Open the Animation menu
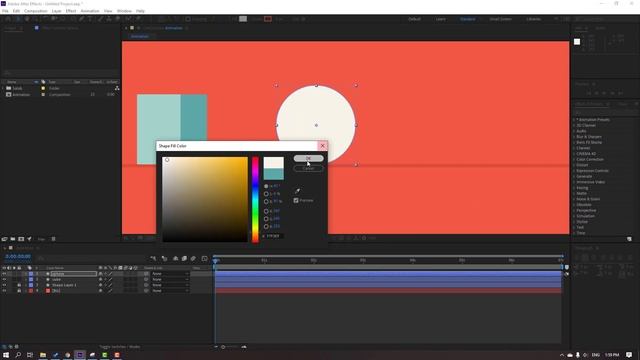 tap(90, 11)
